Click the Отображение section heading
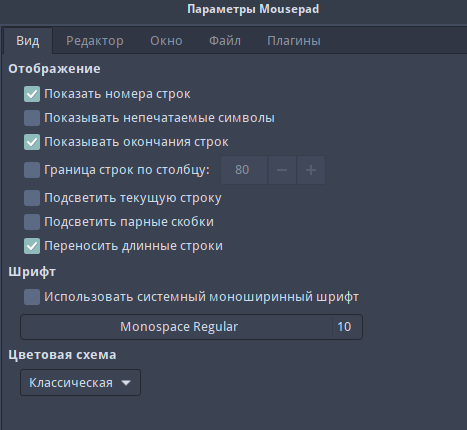The image size is (467, 430). tap(54, 69)
